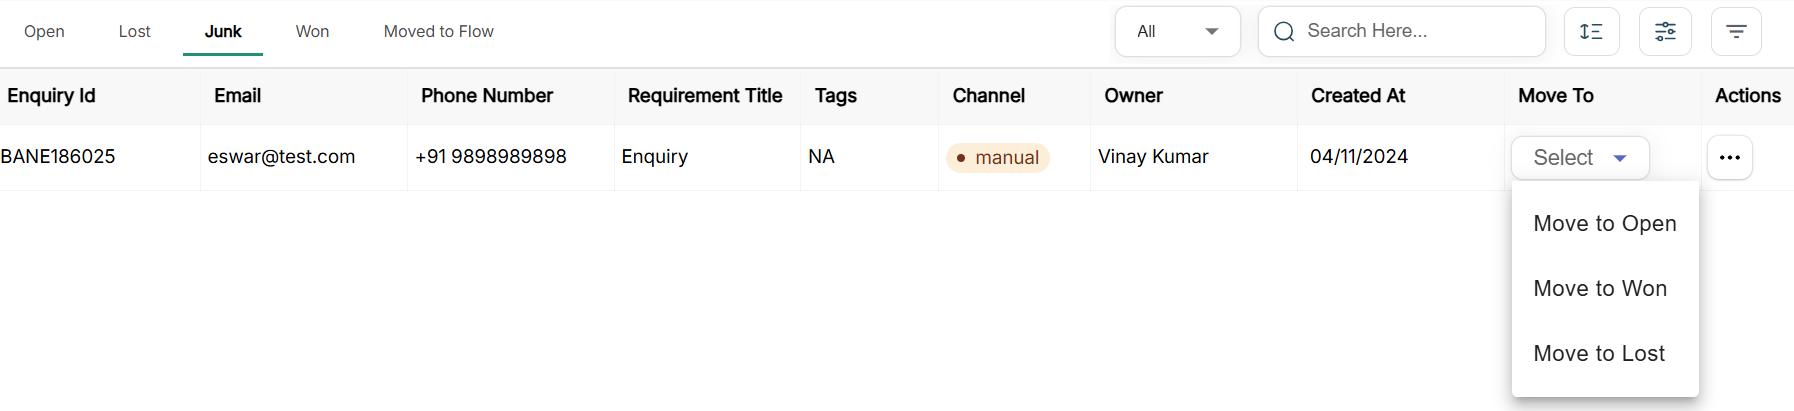Switch to the Won tab
This screenshot has width=1794, height=411.
click(x=312, y=32)
